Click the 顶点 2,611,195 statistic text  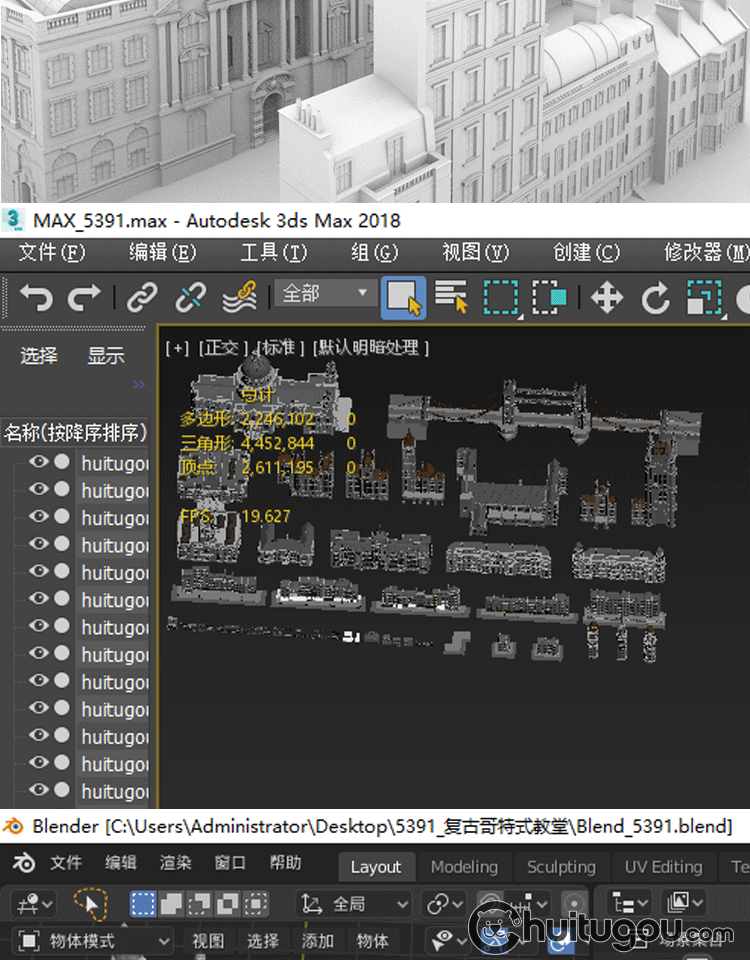246,468
